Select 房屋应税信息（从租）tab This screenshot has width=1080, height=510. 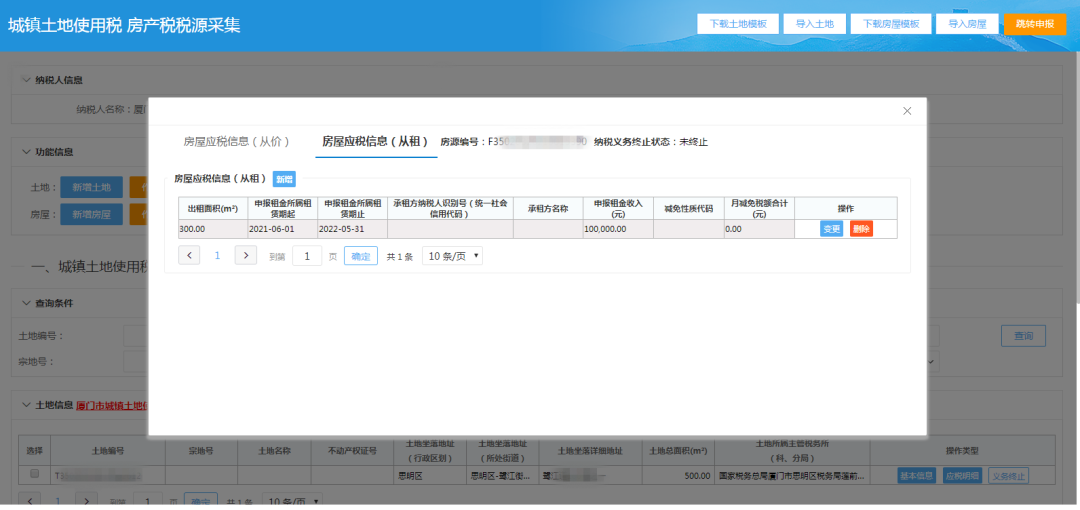[376, 142]
